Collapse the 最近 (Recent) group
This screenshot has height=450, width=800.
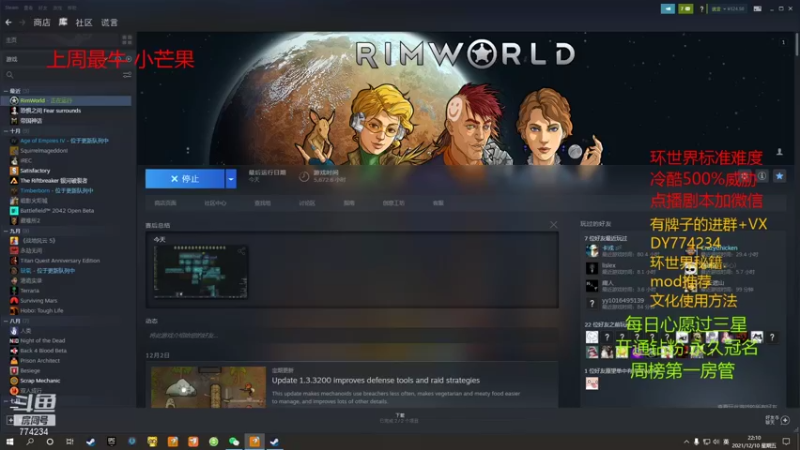pos(6,91)
